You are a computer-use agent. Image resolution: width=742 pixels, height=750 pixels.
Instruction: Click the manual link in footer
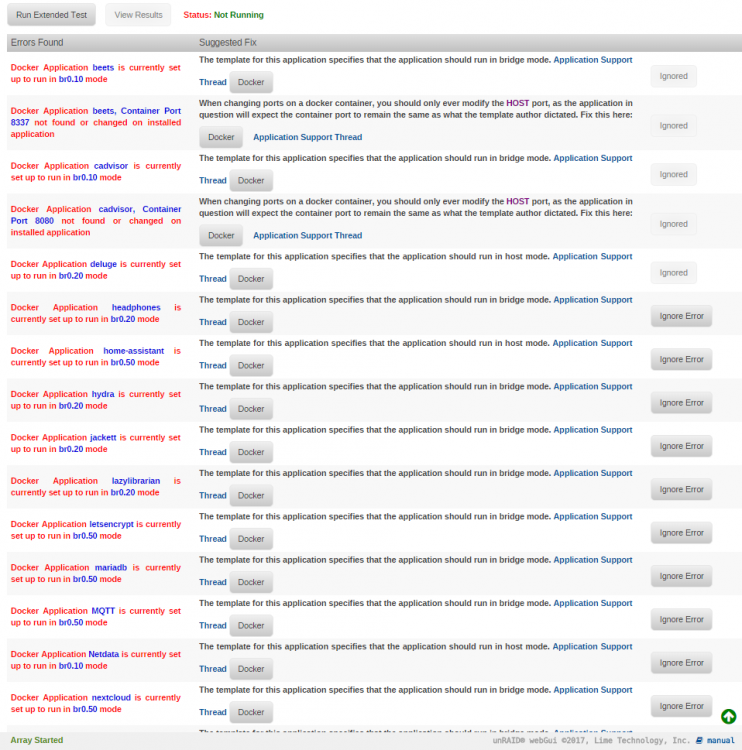pos(720,740)
